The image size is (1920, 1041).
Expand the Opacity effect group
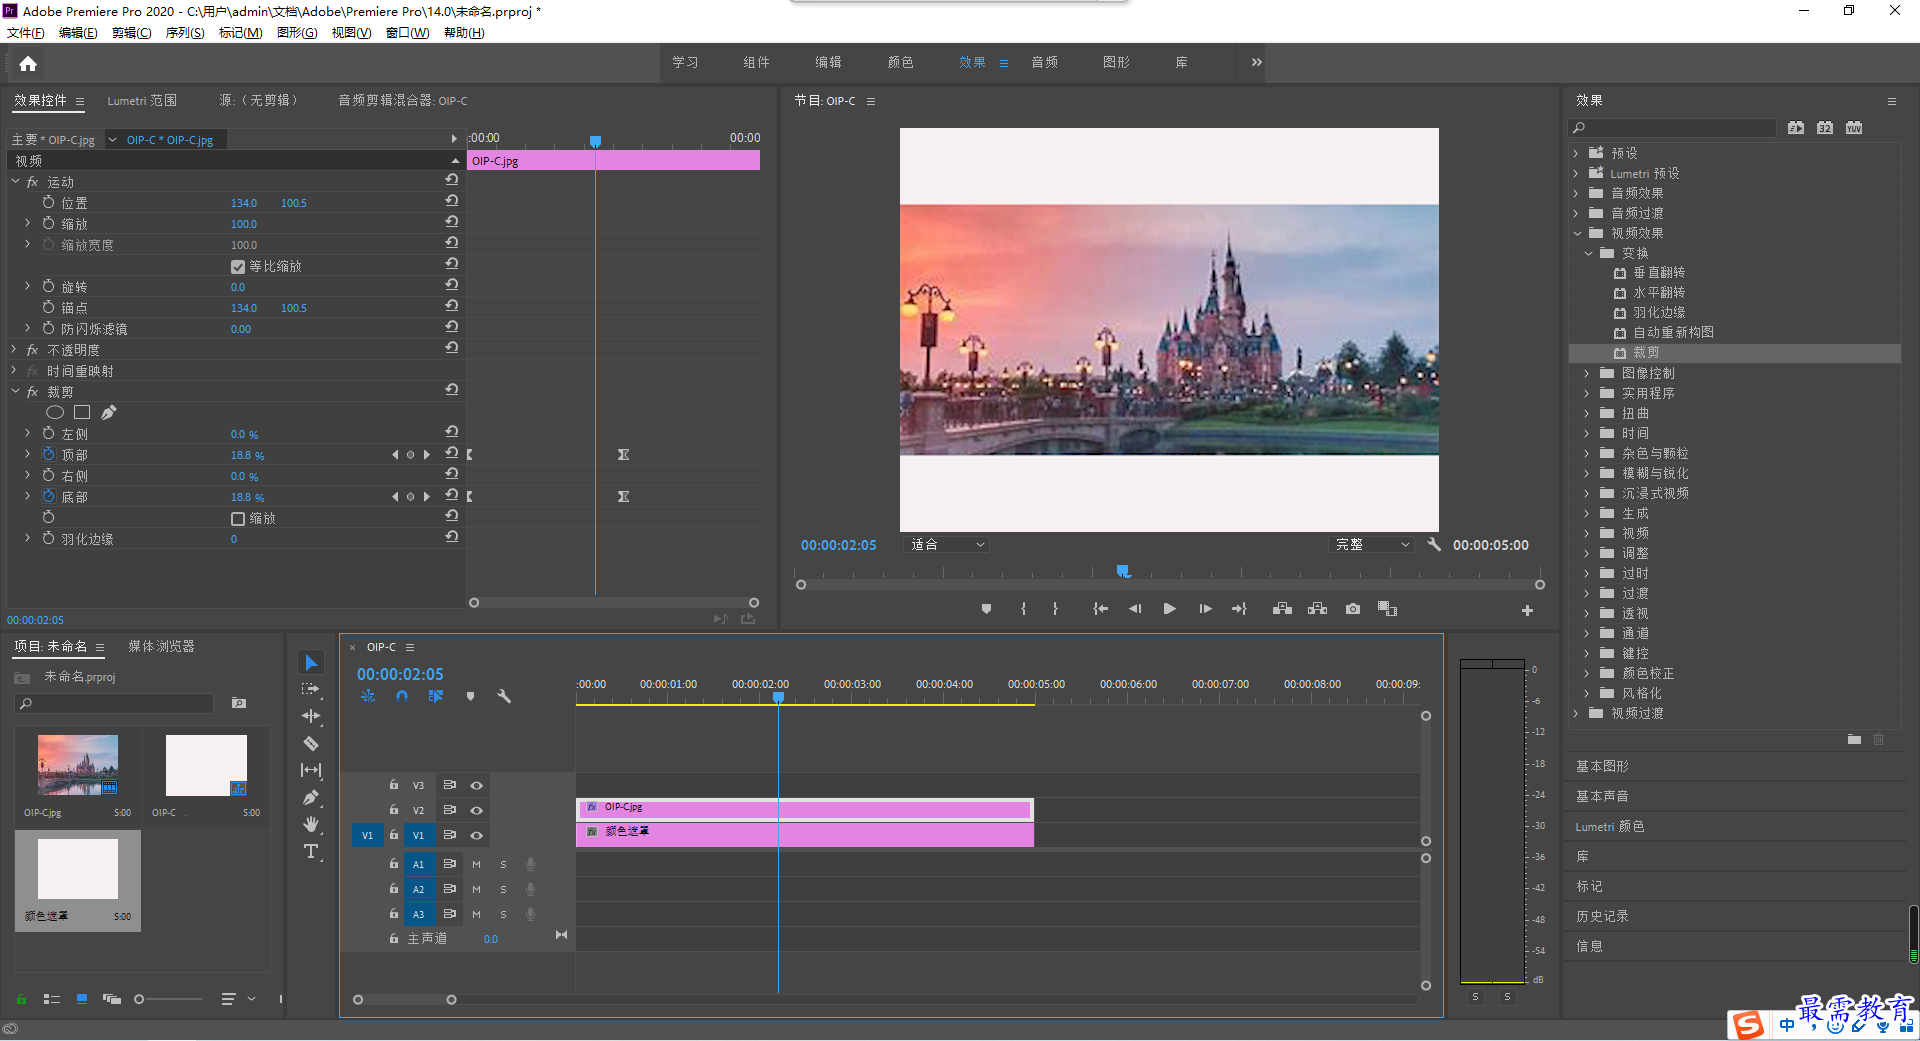[14, 350]
